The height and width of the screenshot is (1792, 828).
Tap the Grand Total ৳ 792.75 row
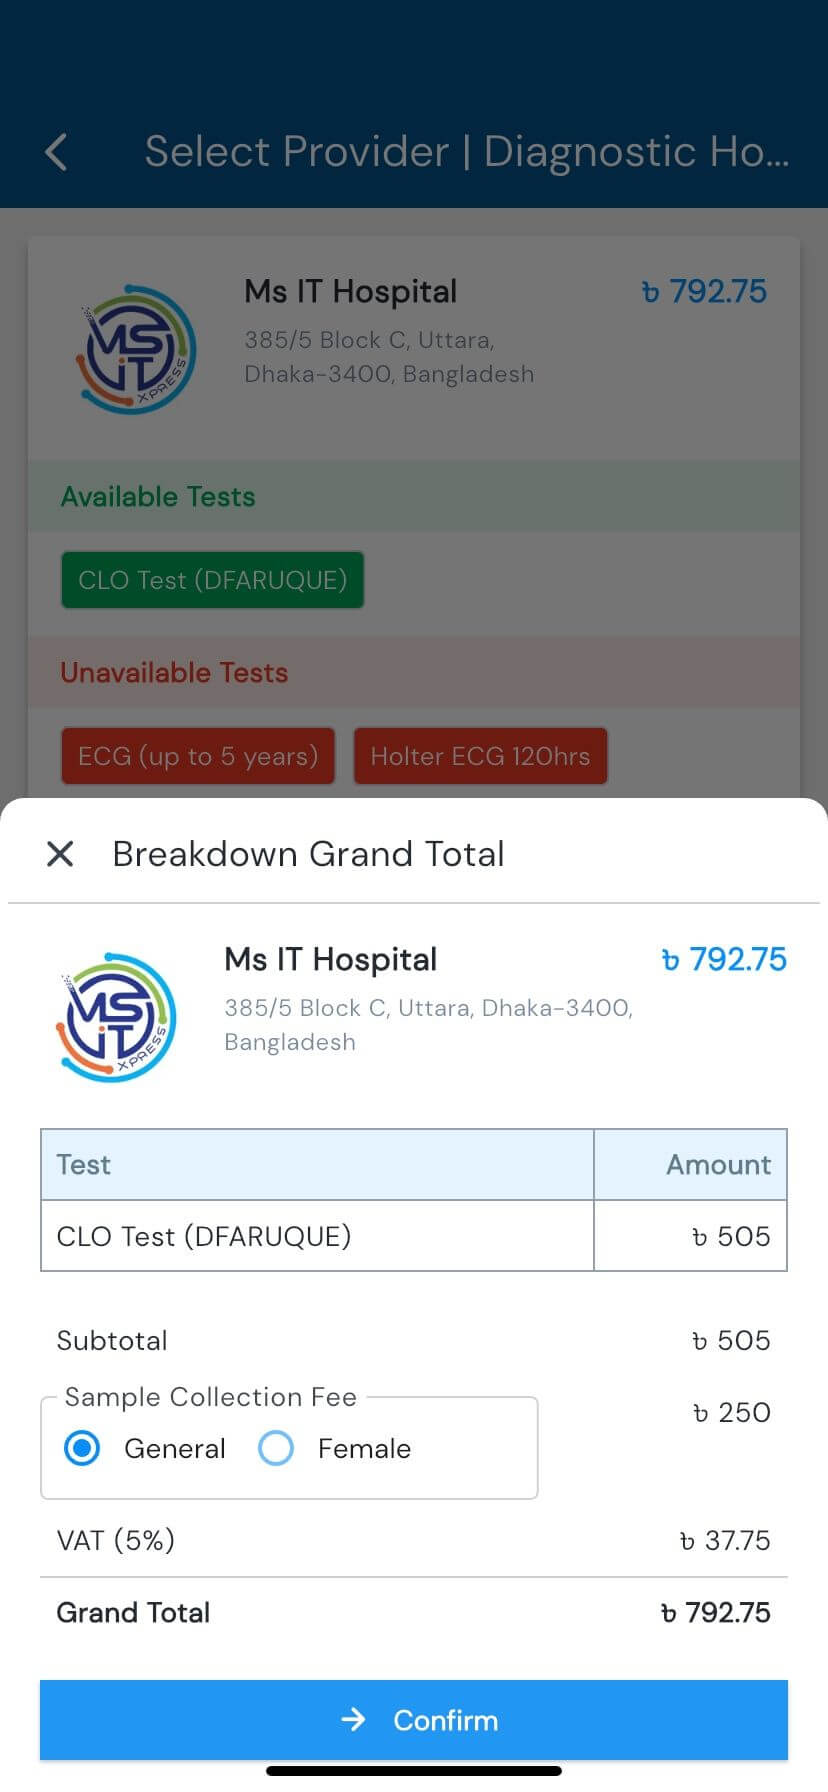click(414, 1612)
